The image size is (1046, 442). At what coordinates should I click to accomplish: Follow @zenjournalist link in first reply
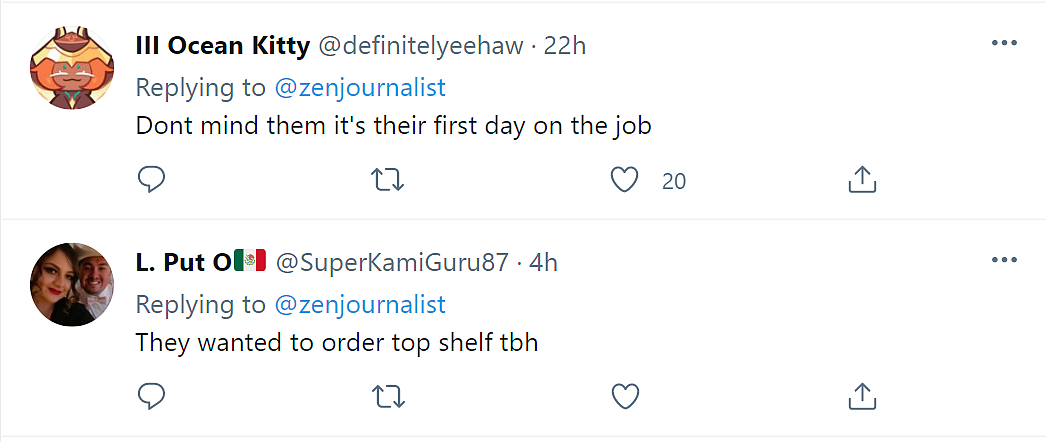point(360,88)
